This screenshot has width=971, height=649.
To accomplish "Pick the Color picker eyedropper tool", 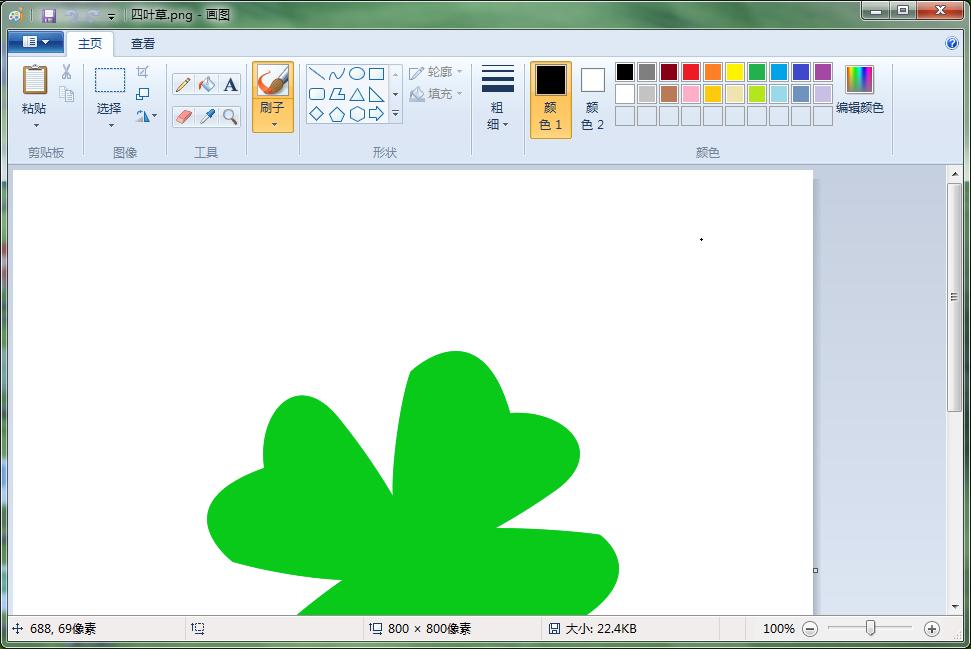I will (207, 117).
